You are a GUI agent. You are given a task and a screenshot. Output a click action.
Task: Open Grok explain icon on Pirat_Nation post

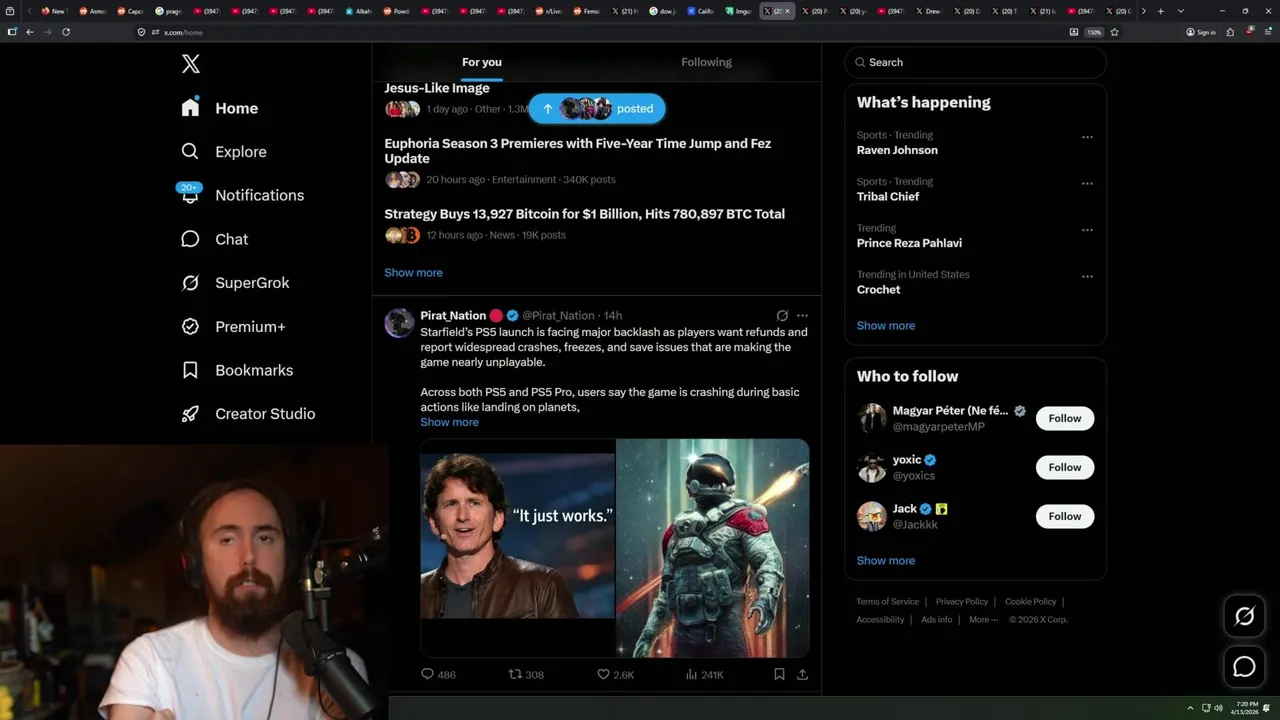[782, 315]
